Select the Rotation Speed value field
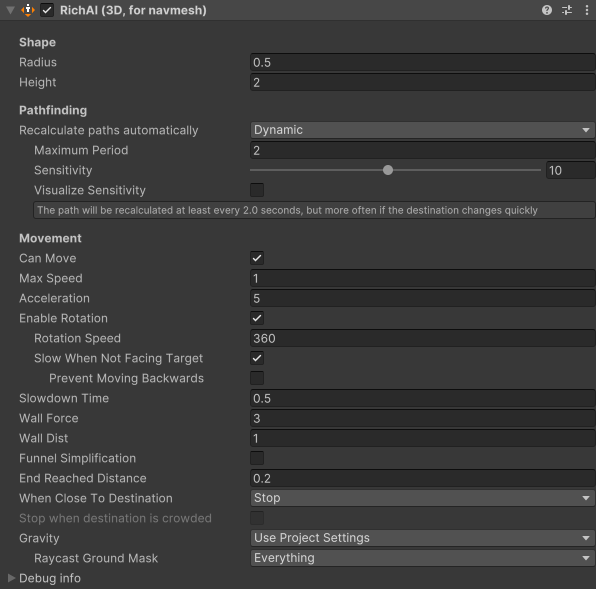Screen dimensions: 596x589 coord(423,338)
